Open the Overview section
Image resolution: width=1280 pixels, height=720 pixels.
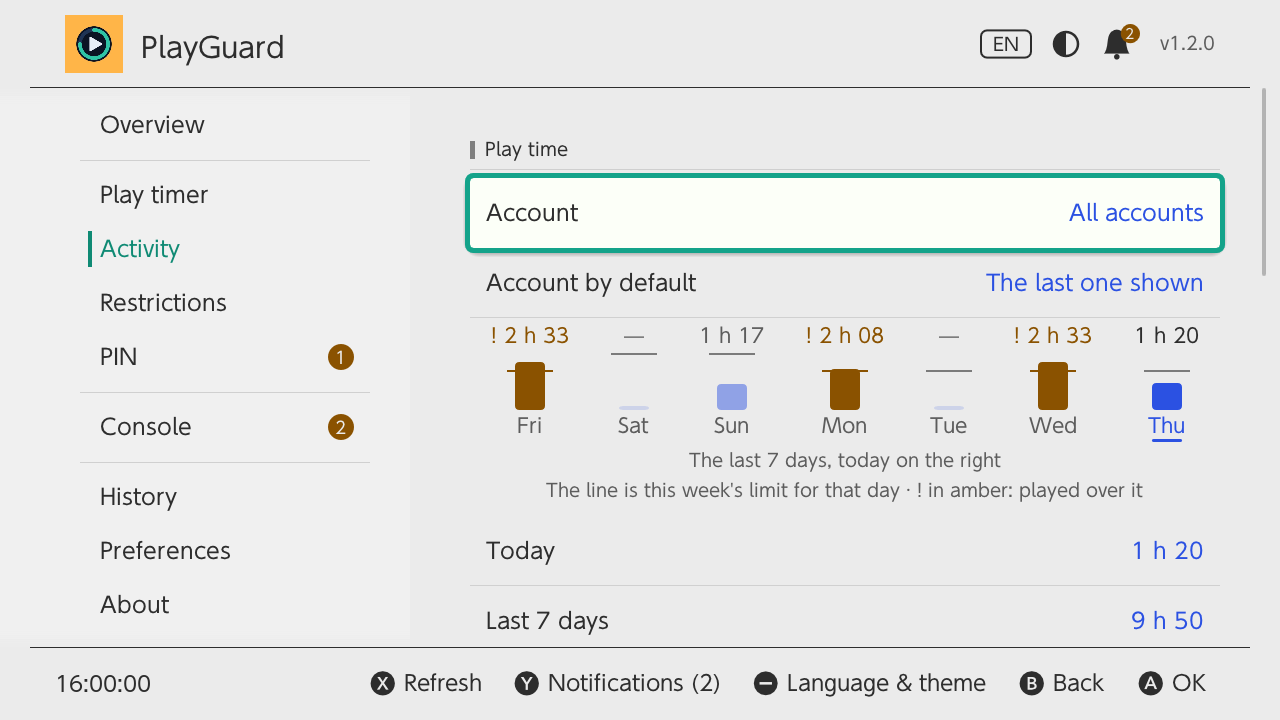[225, 125]
